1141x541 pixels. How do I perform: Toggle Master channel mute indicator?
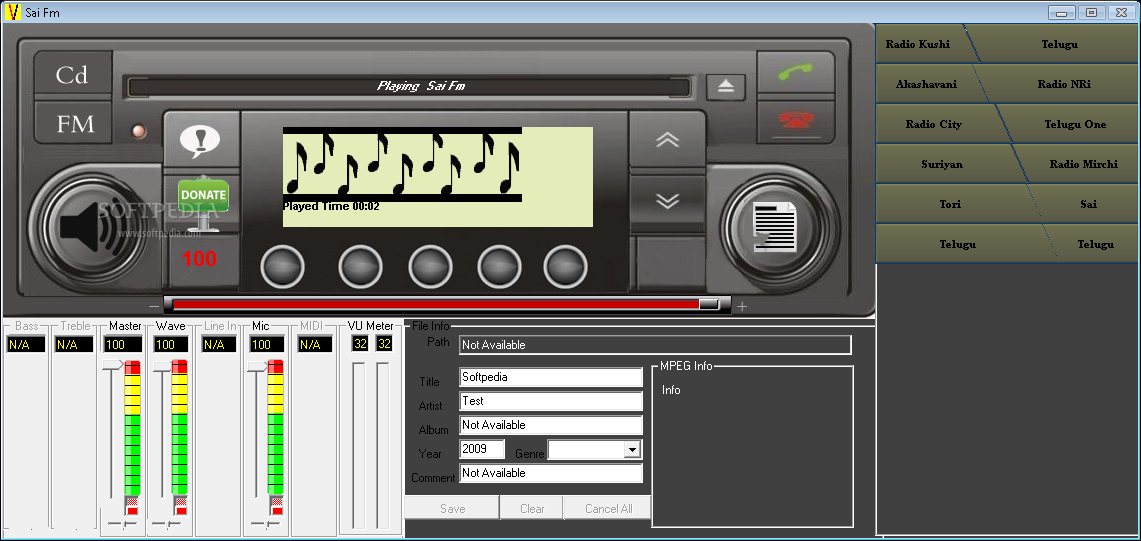click(x=132, y=506)
